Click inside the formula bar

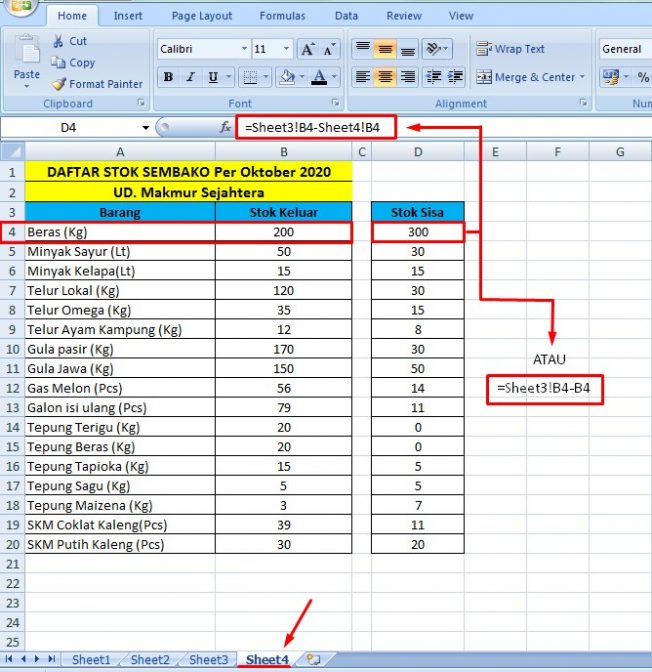point(444,127)
